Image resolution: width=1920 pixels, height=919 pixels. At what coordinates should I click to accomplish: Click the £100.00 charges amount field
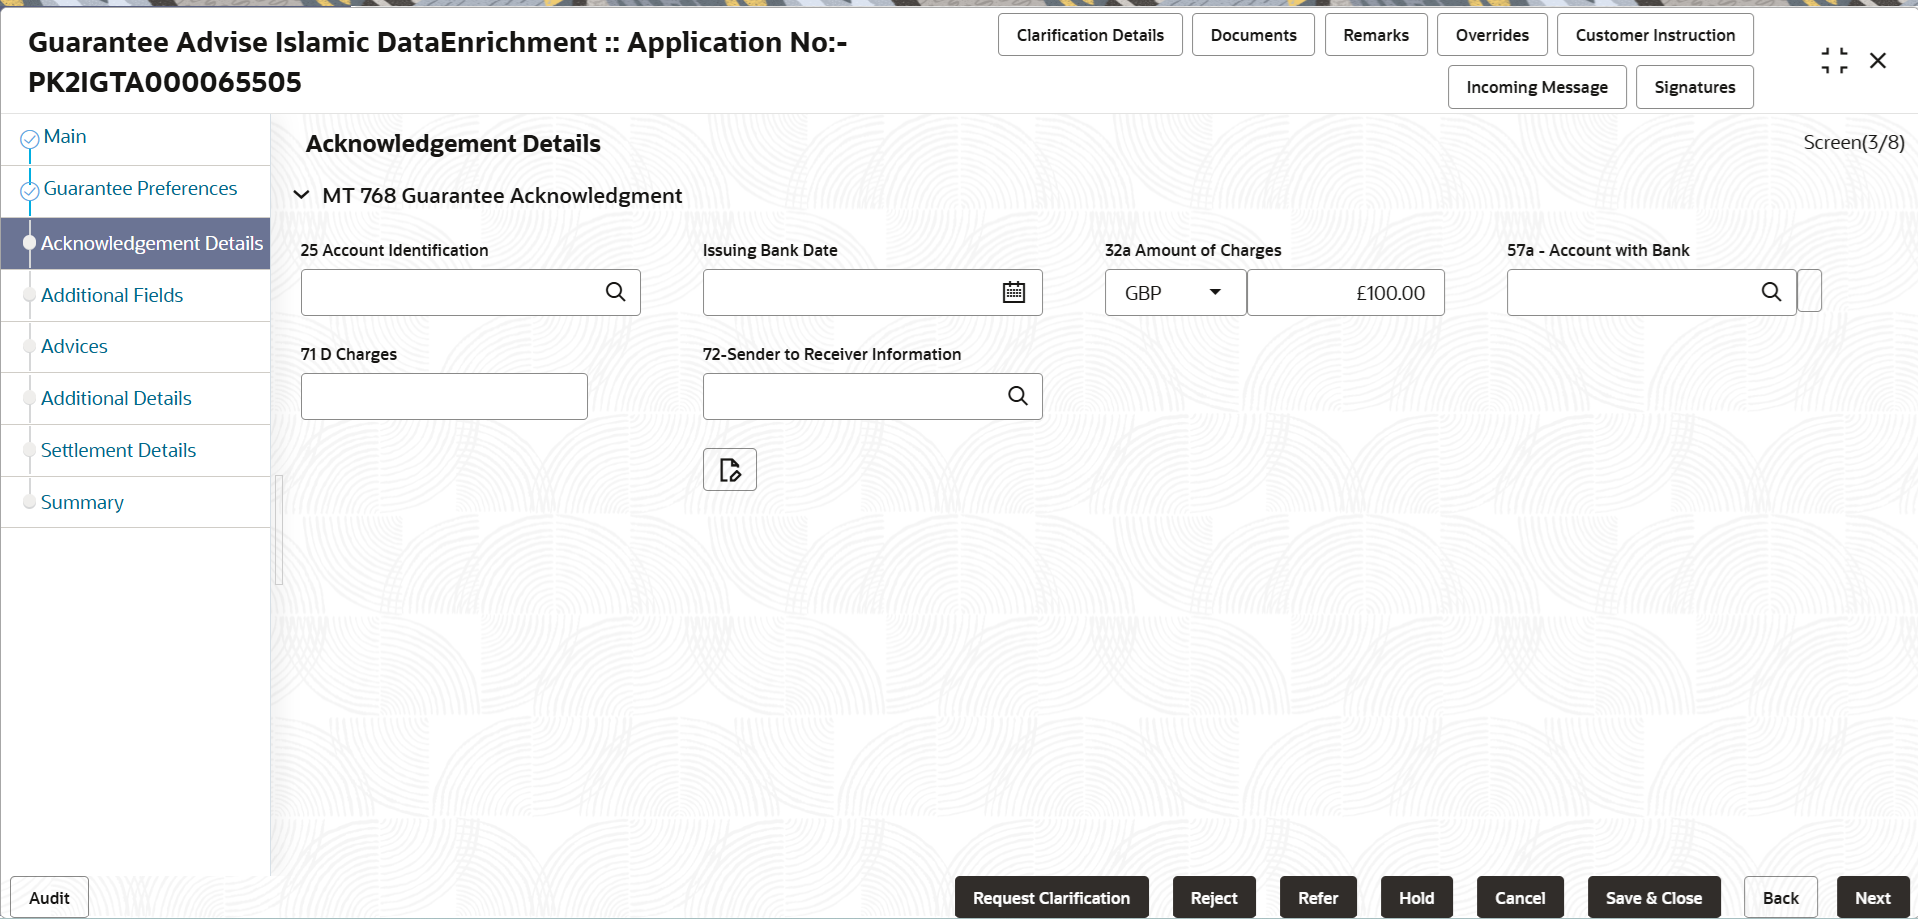tap(1346, 293)
